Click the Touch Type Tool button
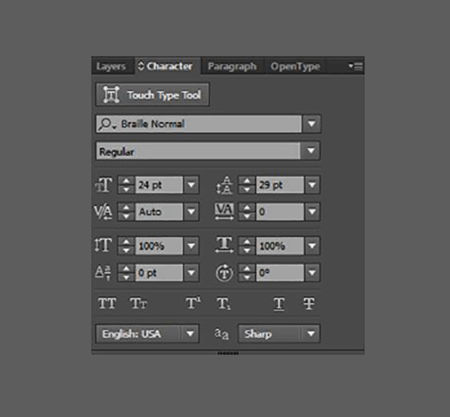 pos(153,95)
